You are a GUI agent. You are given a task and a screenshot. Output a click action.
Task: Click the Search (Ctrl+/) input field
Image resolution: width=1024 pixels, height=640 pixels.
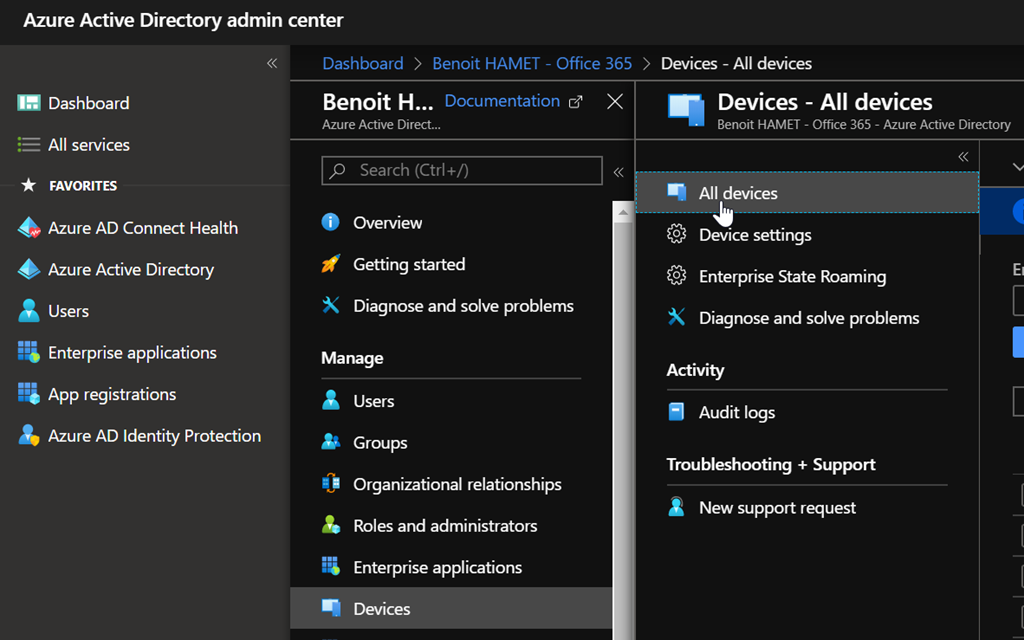472,170
